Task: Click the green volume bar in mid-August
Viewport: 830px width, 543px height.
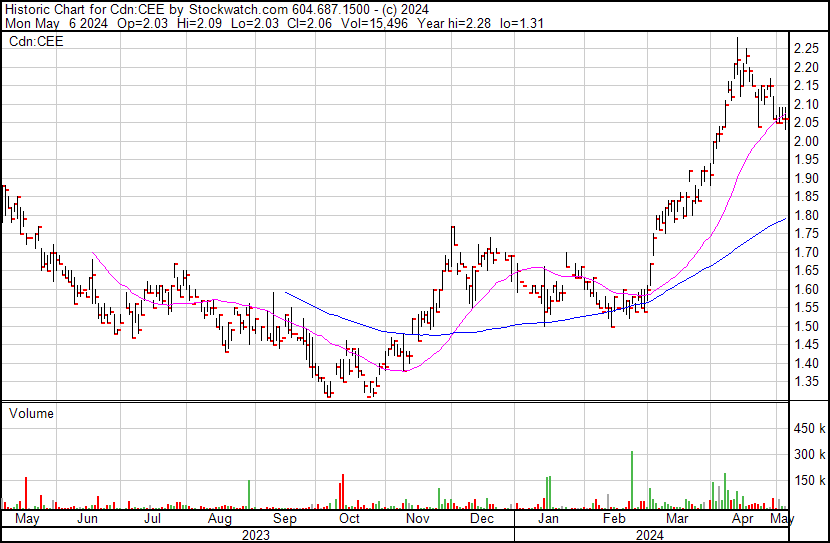Action: [249, 494]
